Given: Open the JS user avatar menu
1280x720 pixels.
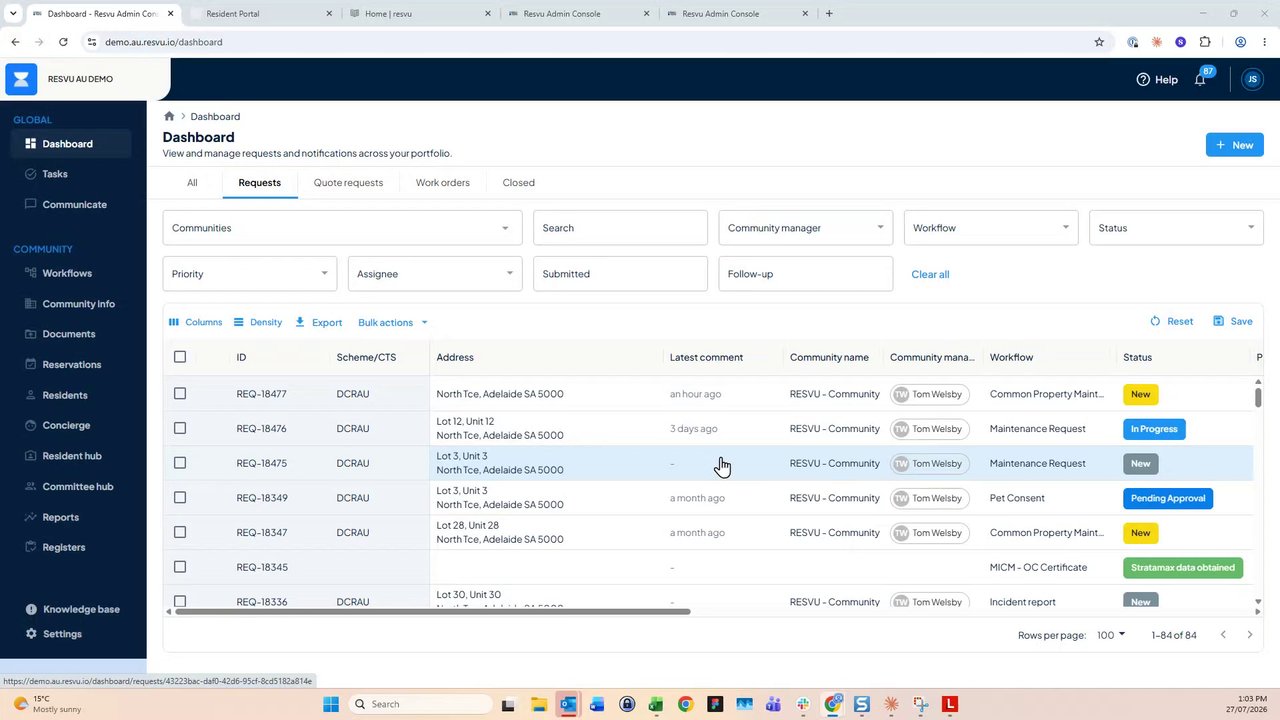Looking at the screenshot, I should point(1252,80).
